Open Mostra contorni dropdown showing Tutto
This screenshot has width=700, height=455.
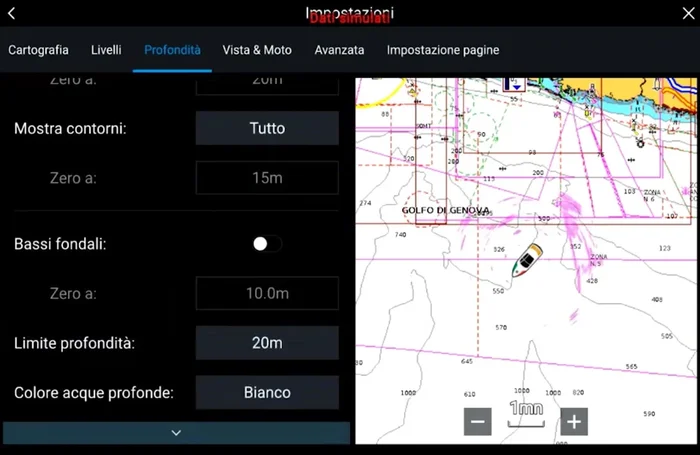[x=267, y=128]
